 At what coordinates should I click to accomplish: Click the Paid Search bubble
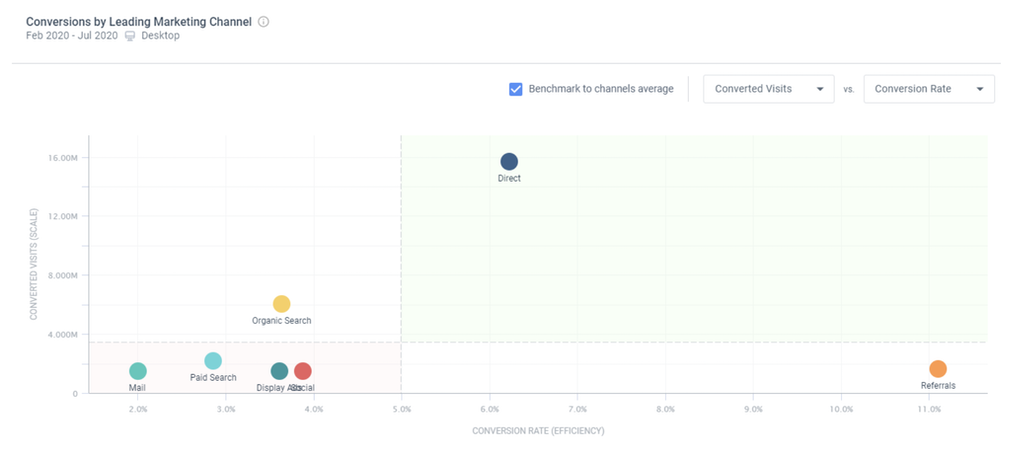213,361
